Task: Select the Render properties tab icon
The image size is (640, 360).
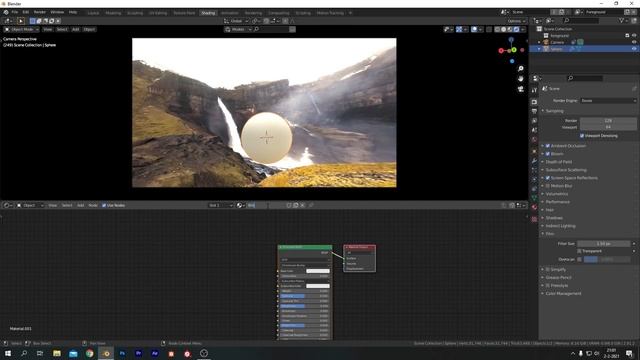Action: [534, 102]
